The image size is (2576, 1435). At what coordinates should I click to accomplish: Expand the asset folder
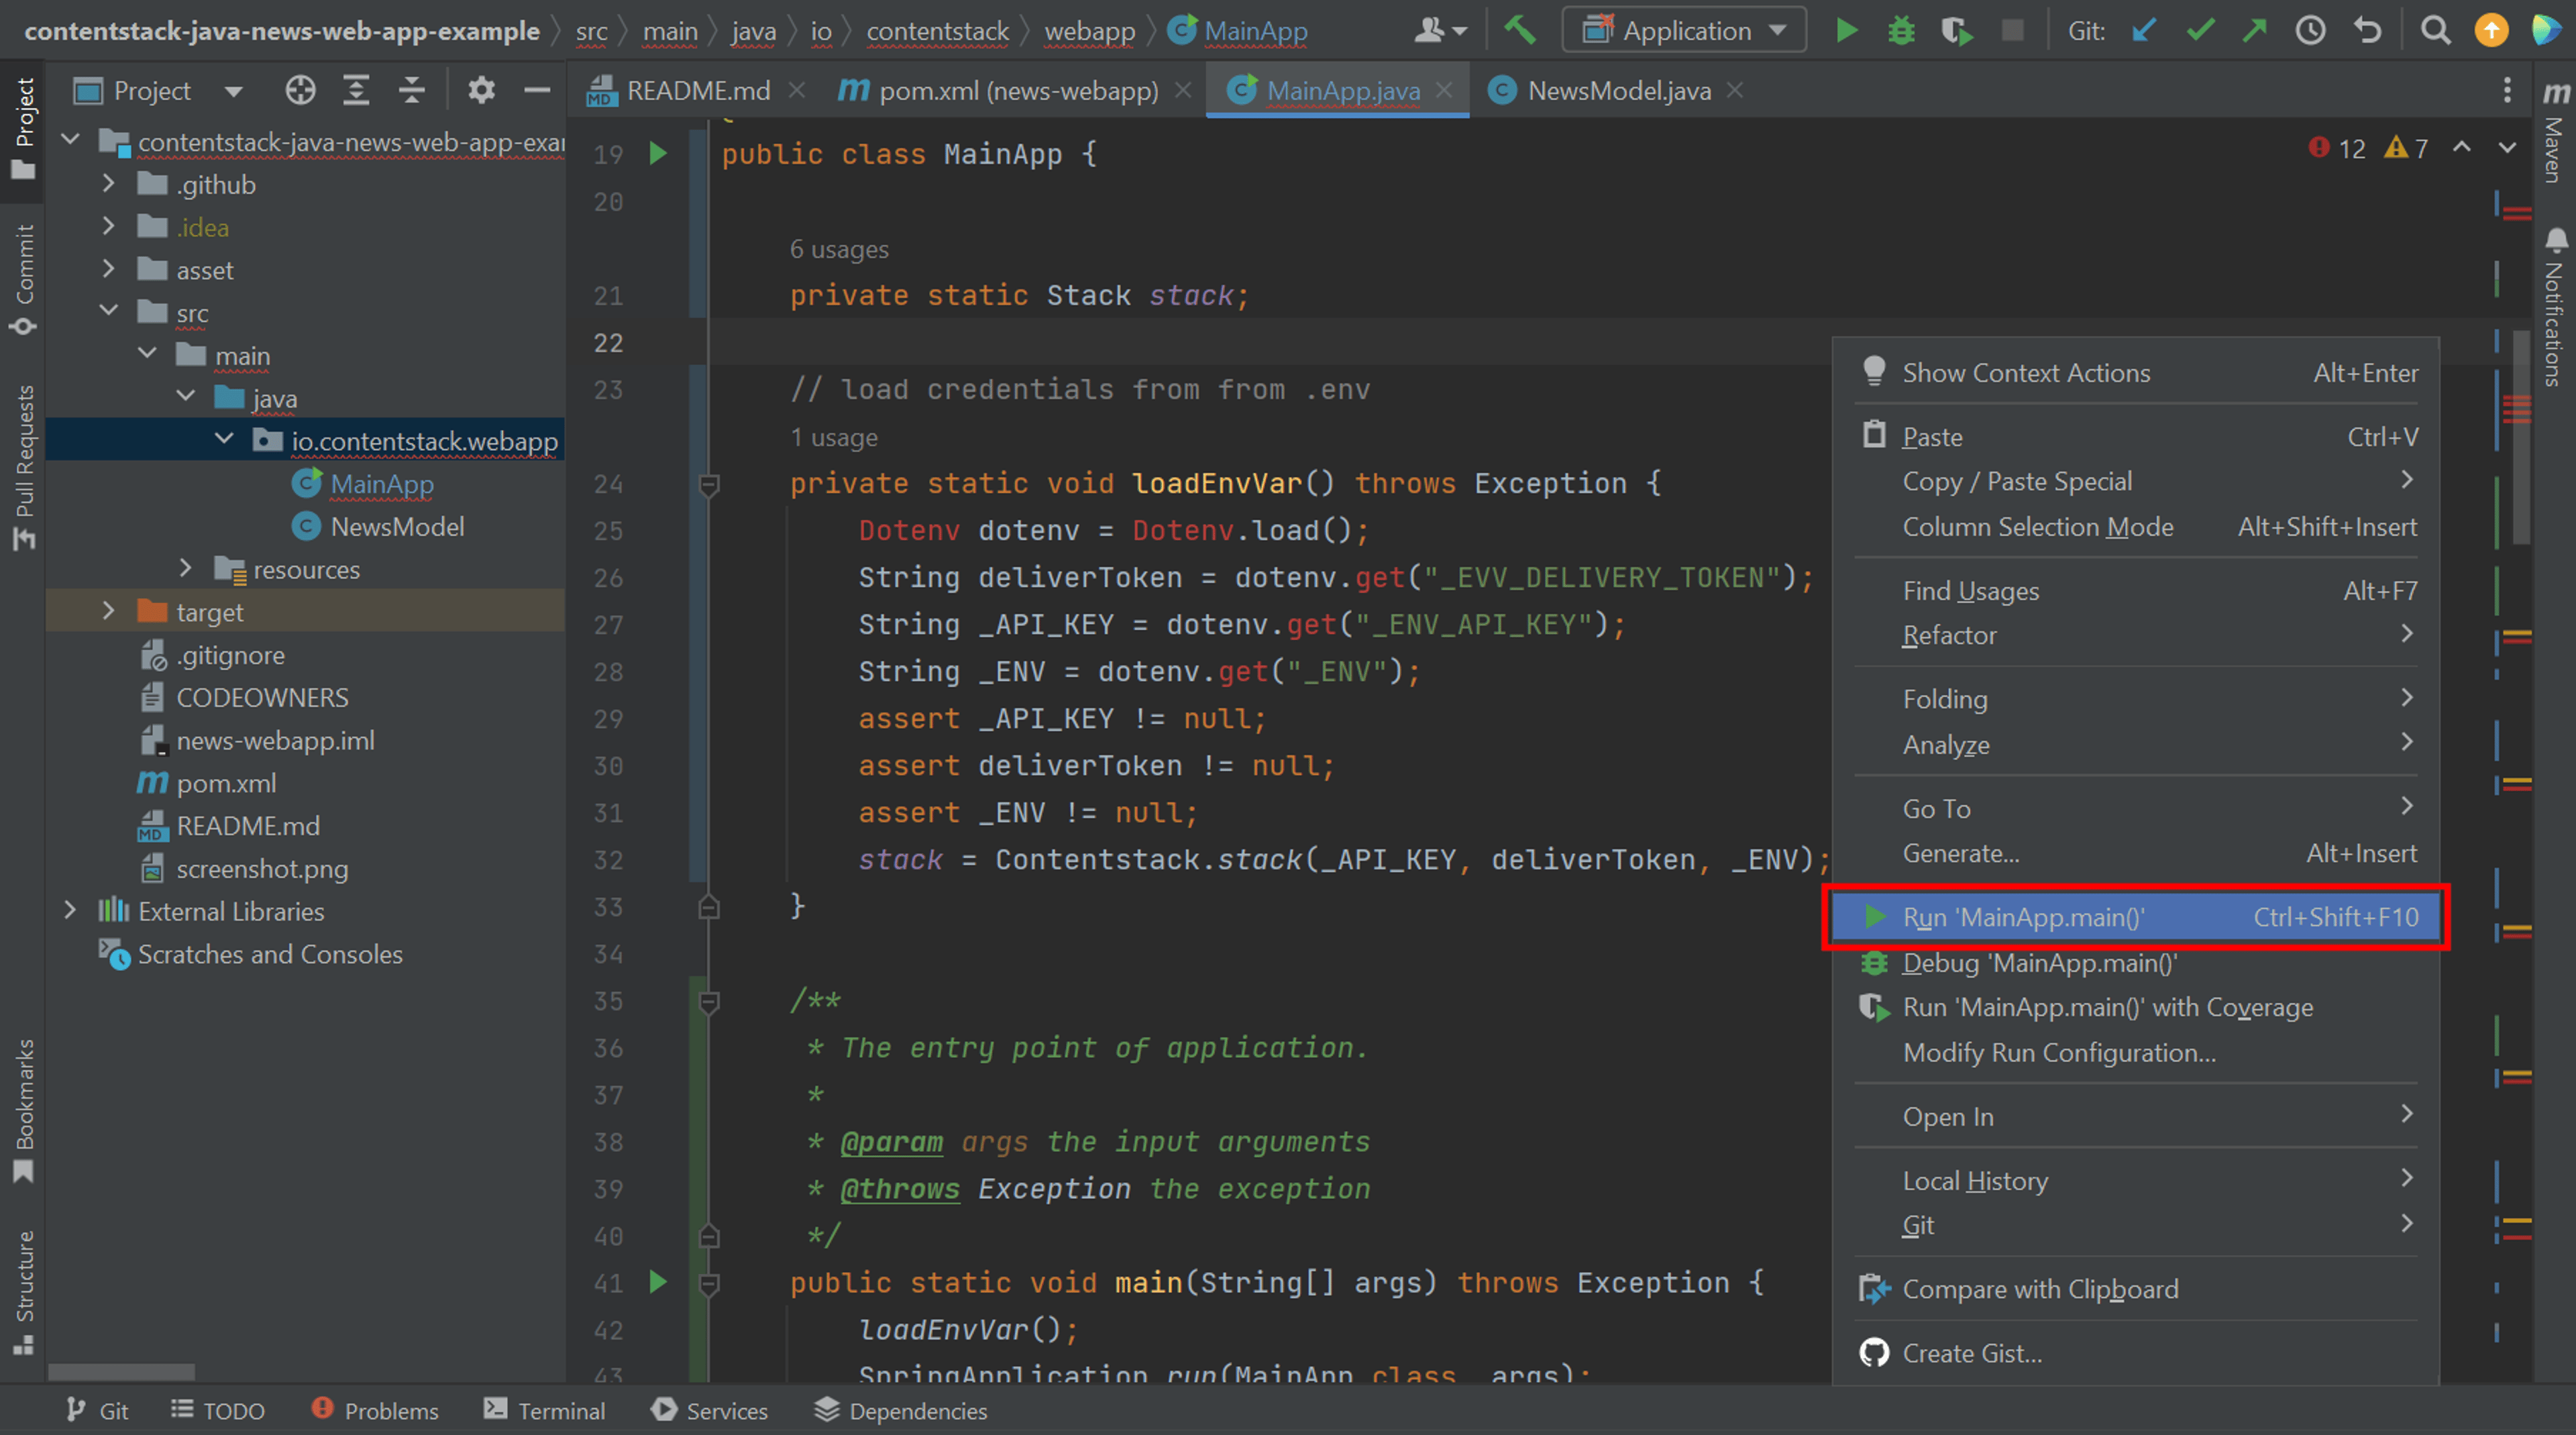(x=108, y=269)
